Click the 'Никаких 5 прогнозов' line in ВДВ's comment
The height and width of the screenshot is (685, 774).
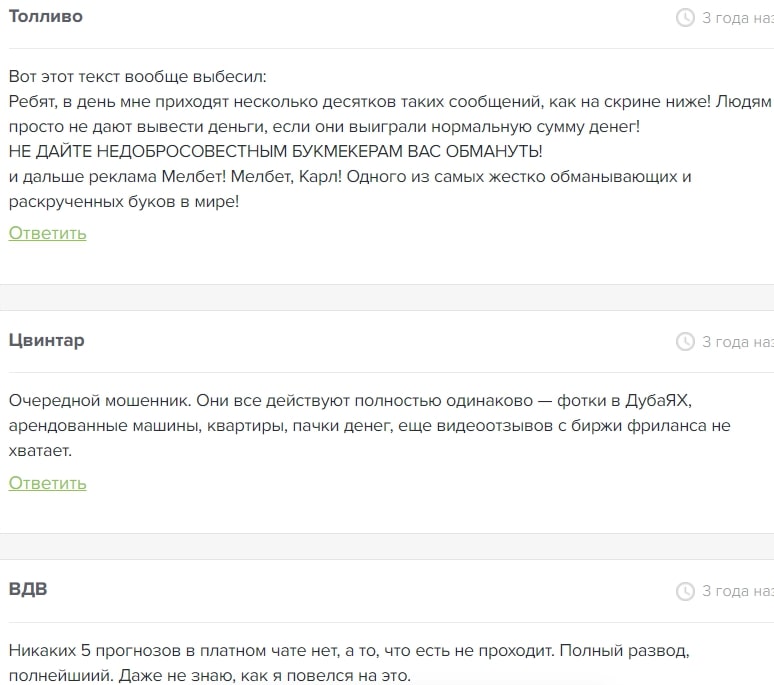click(x=349, y=650)
